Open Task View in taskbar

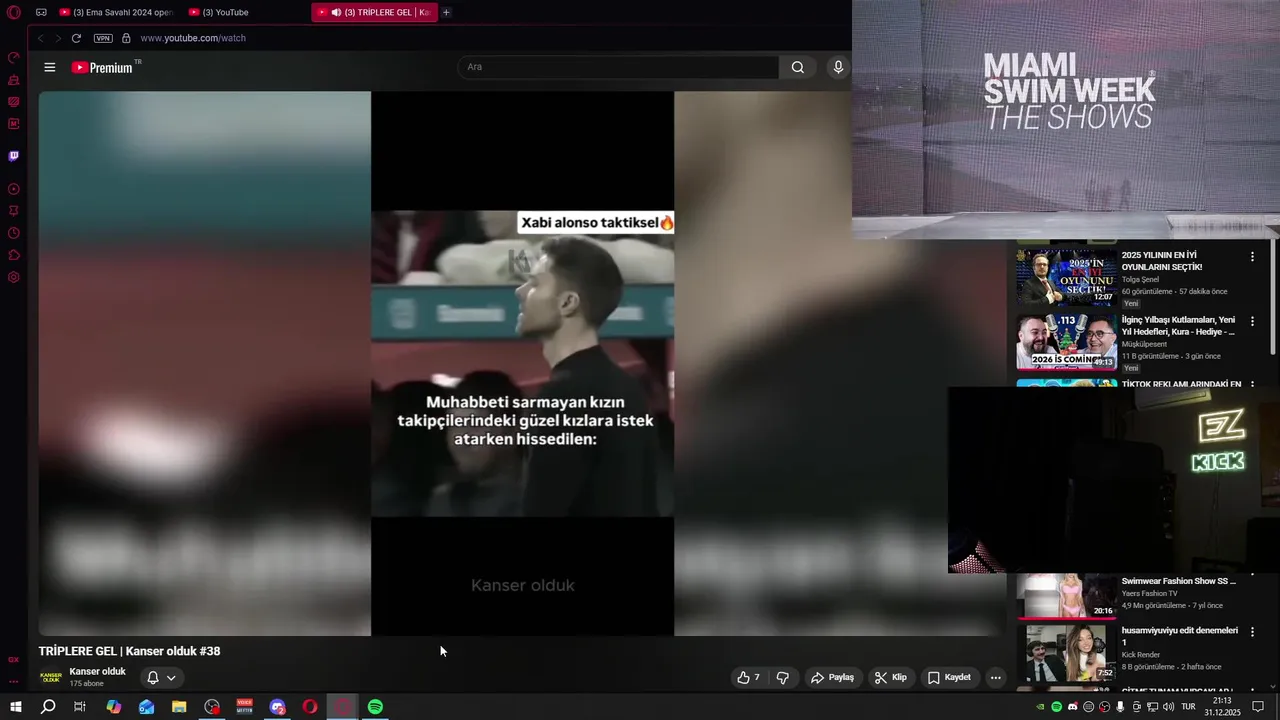[x=80, y=707]
